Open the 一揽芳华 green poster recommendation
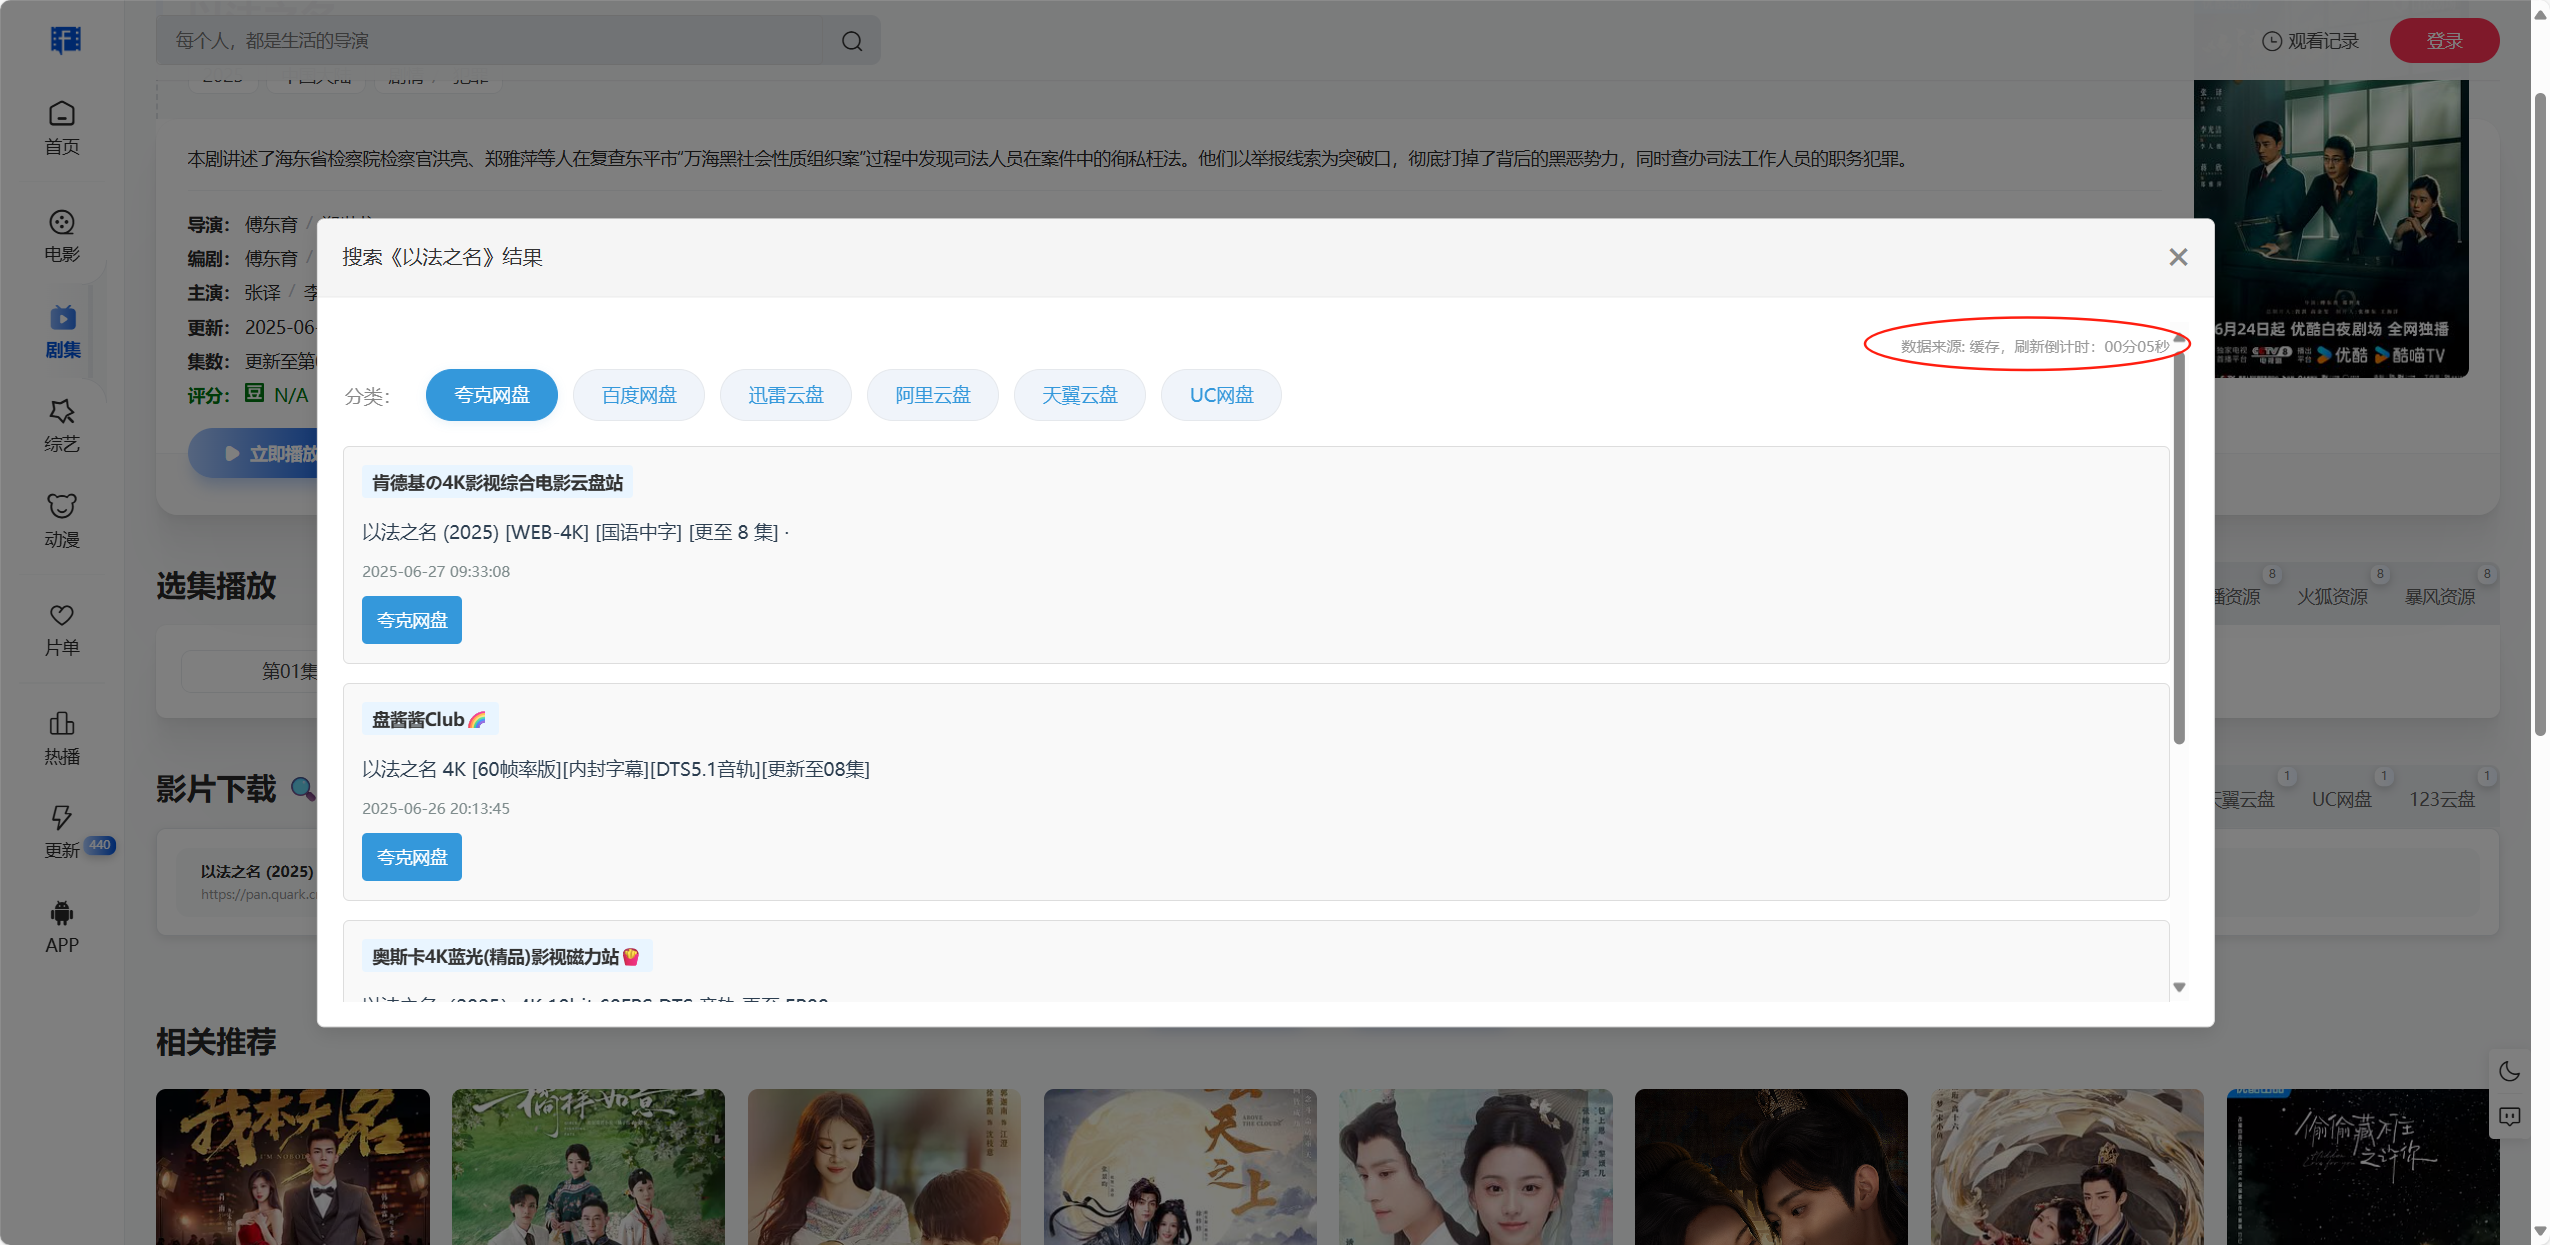Screen dimensions: 2550x1245 tap(588, 1167)
